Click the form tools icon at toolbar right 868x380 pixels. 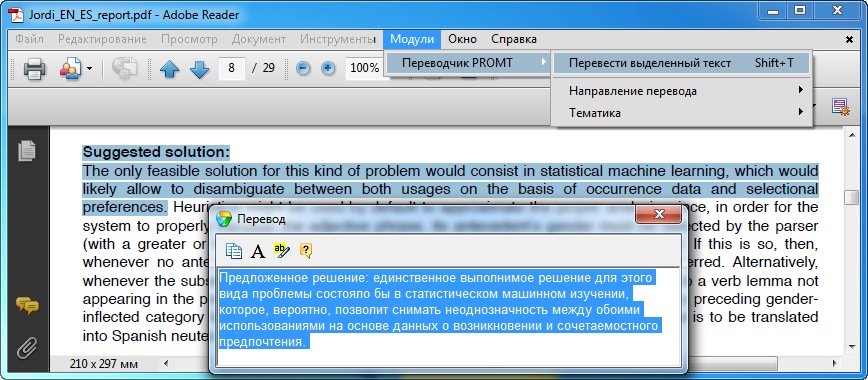840,107
